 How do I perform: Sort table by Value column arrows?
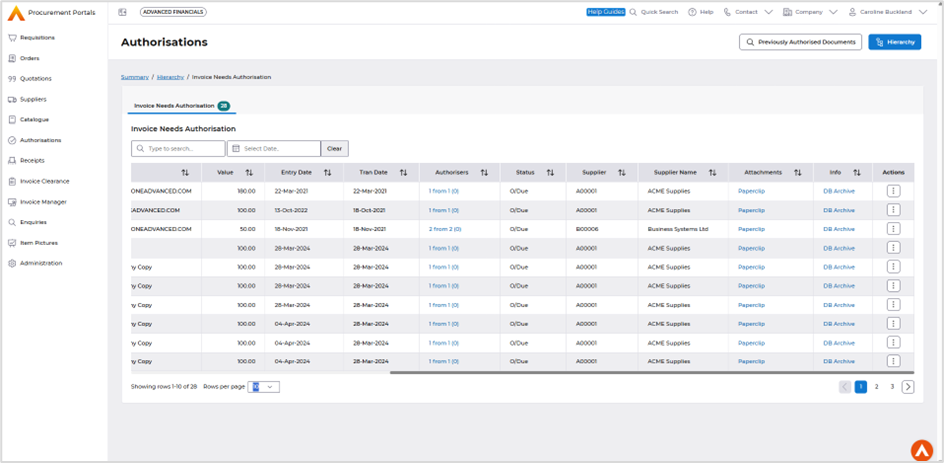(x=249, y=173)
